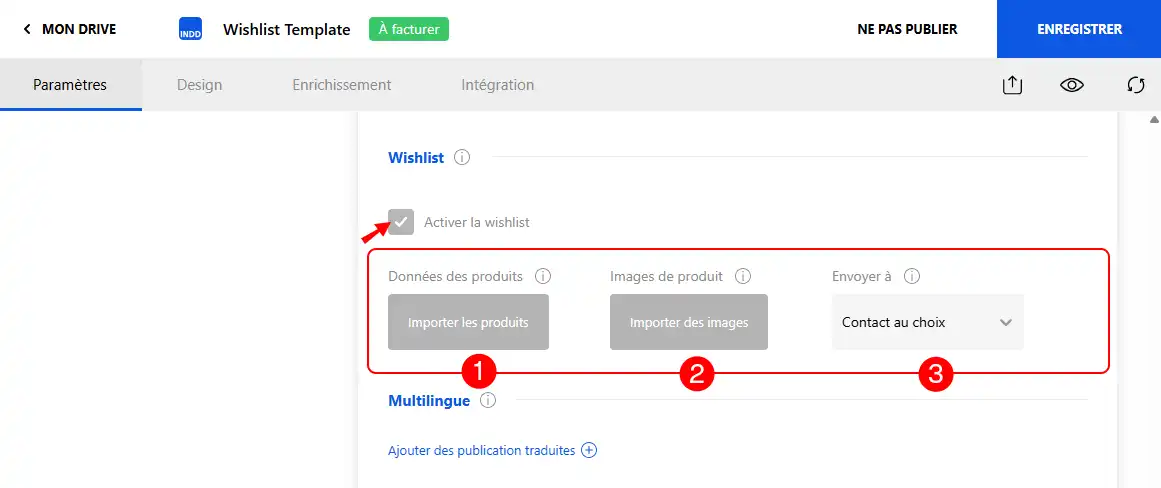The height and width of the screenshot is (488, 1161).
Task: Click info icon beside Envoyer à
Action: point(911,276)
